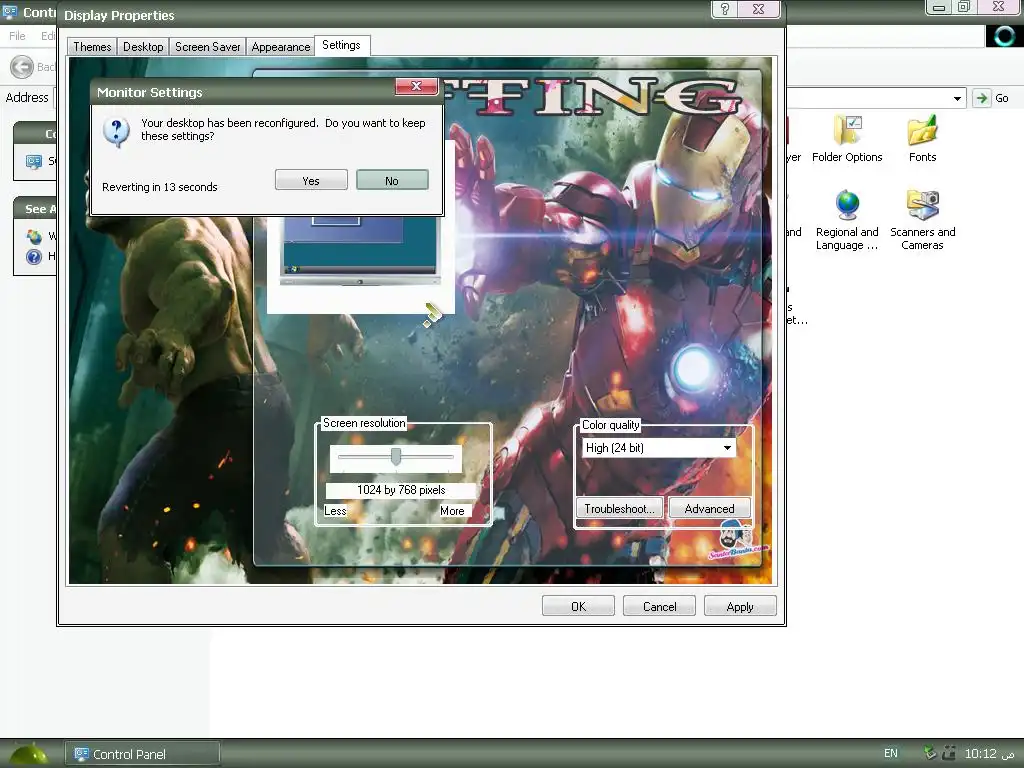Click Cancel in Display Properties
Viewport: 1024px width, 768px height.
point(660,607)
